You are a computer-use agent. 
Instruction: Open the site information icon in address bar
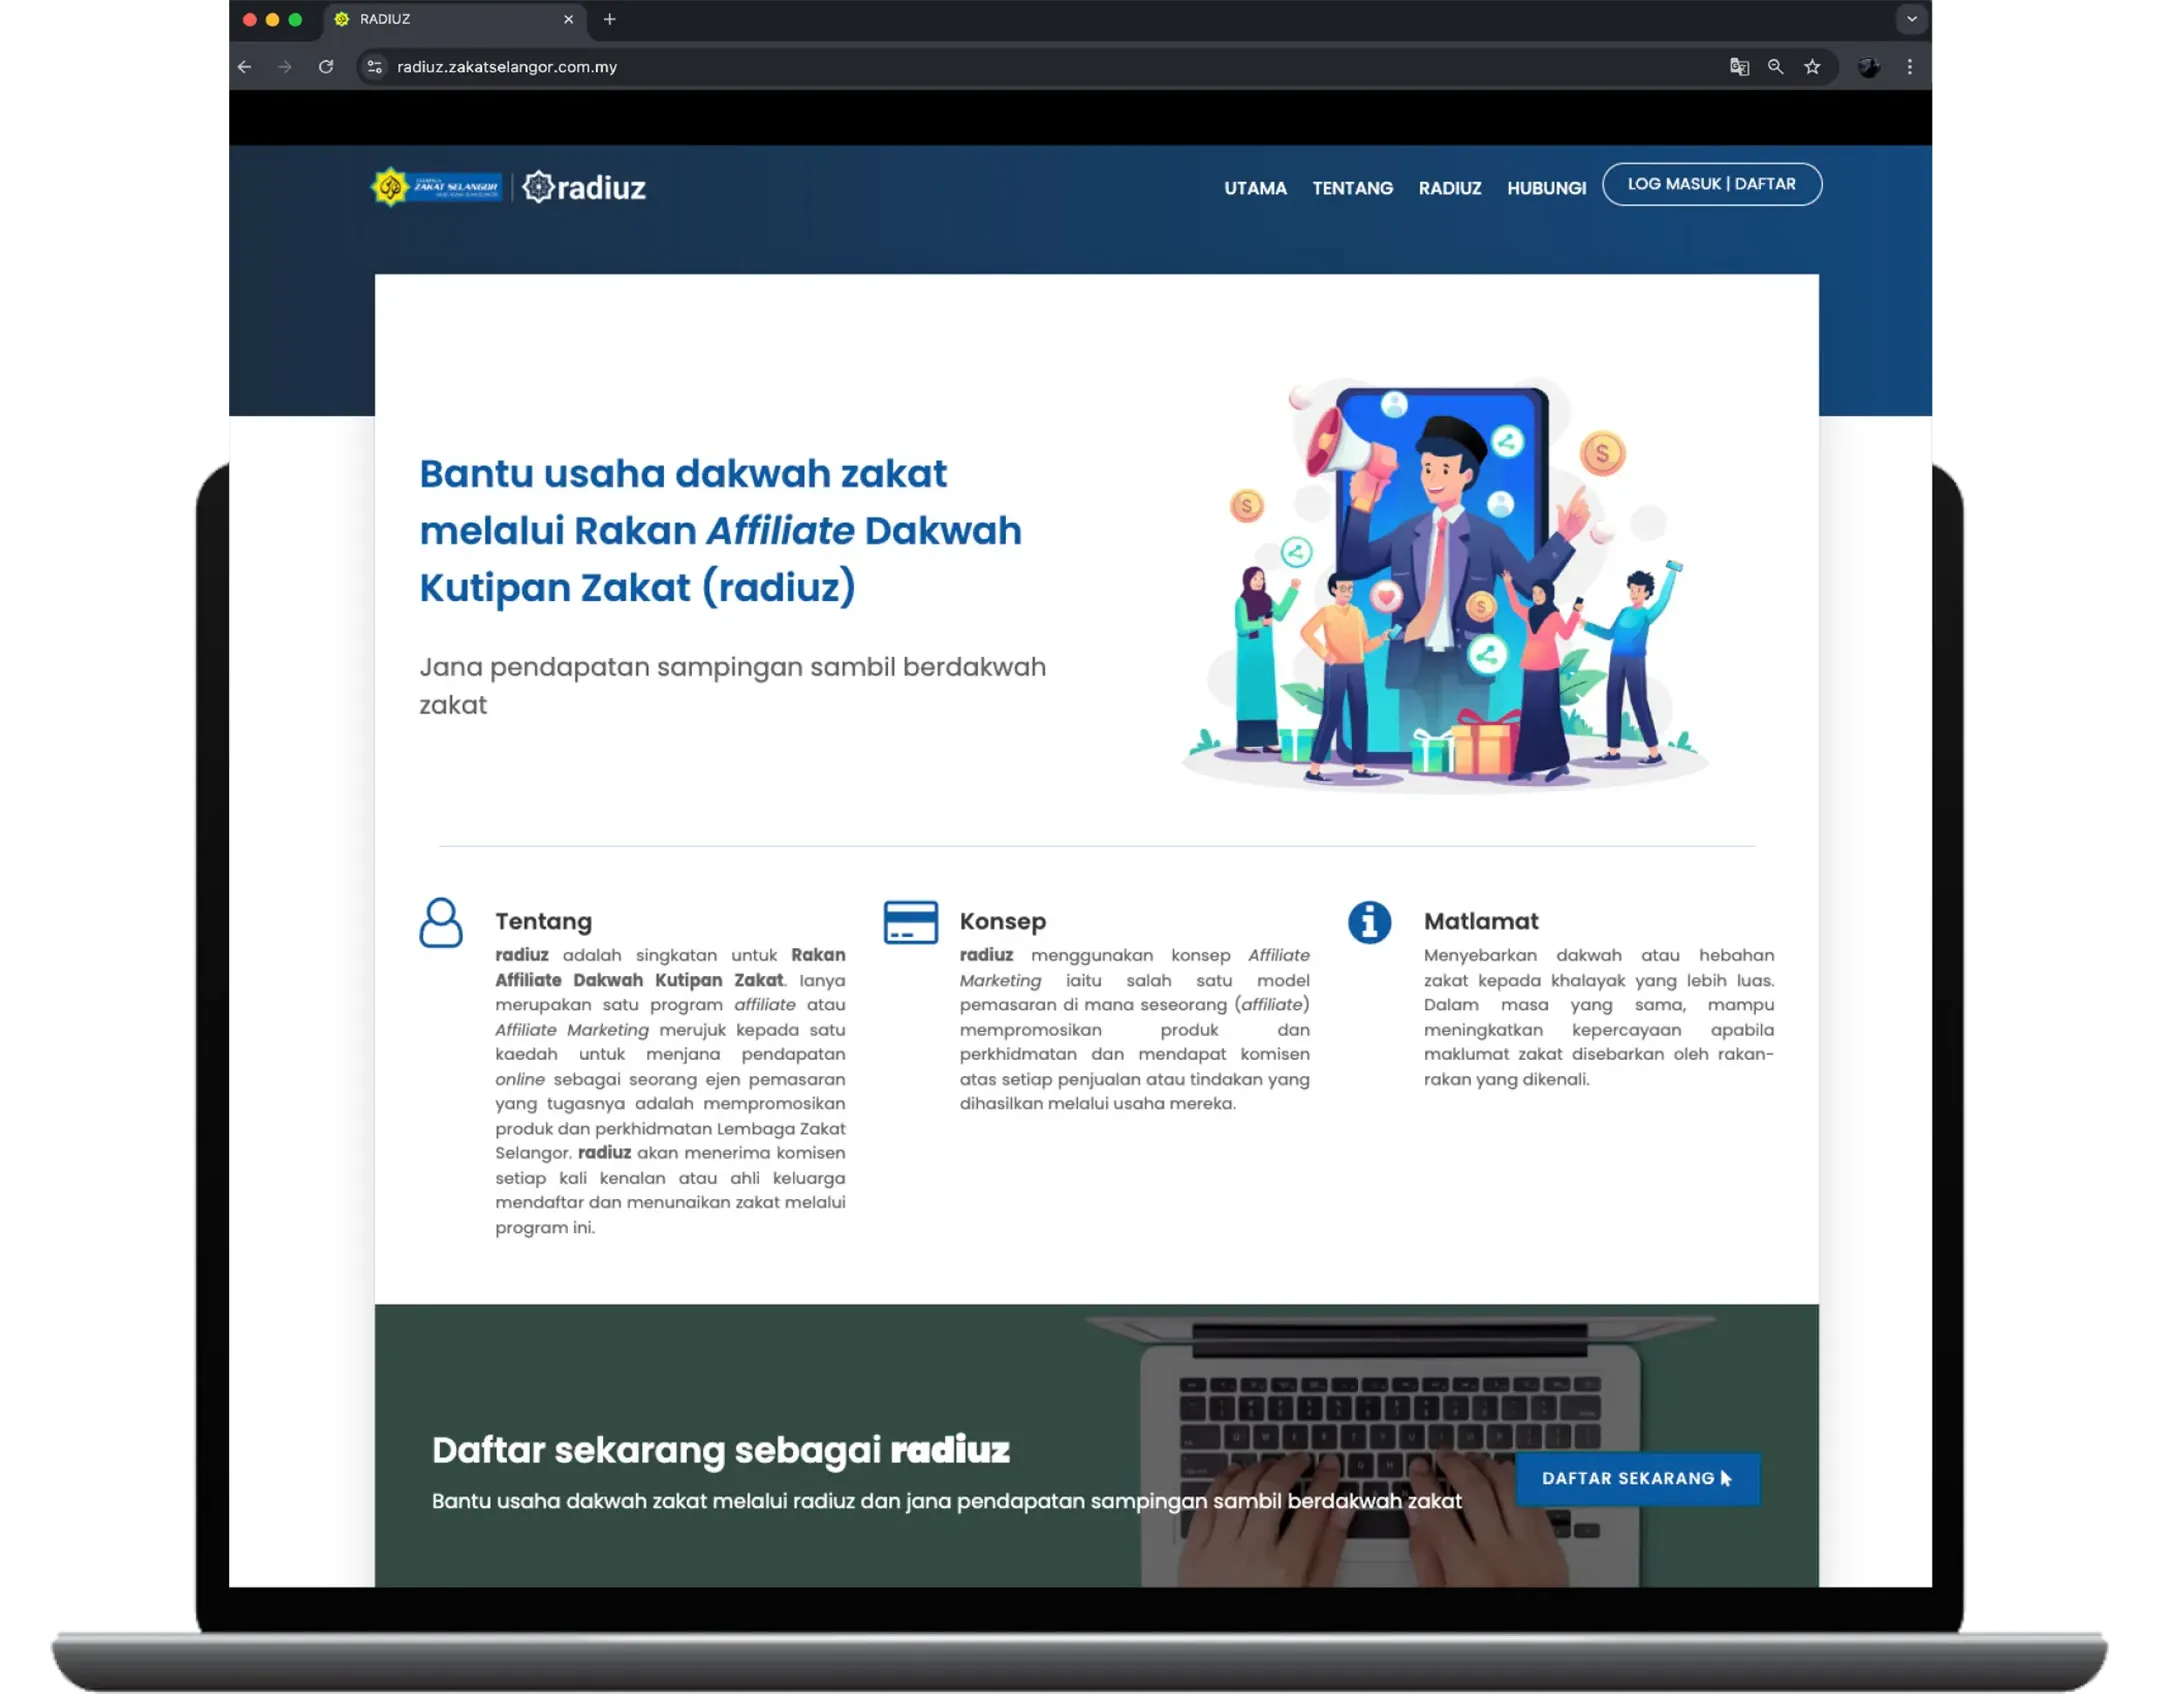click(374, 67)
